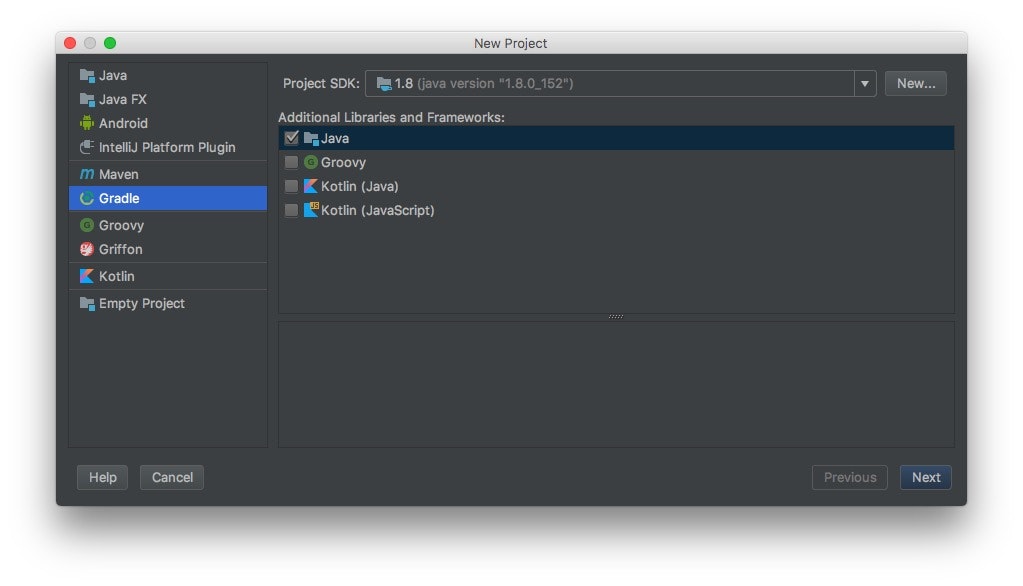Click the Kotlin (JavaScript) framework icon
Image resolution: width=1023 pixels, height=586 pixels.
pos(311,209)
